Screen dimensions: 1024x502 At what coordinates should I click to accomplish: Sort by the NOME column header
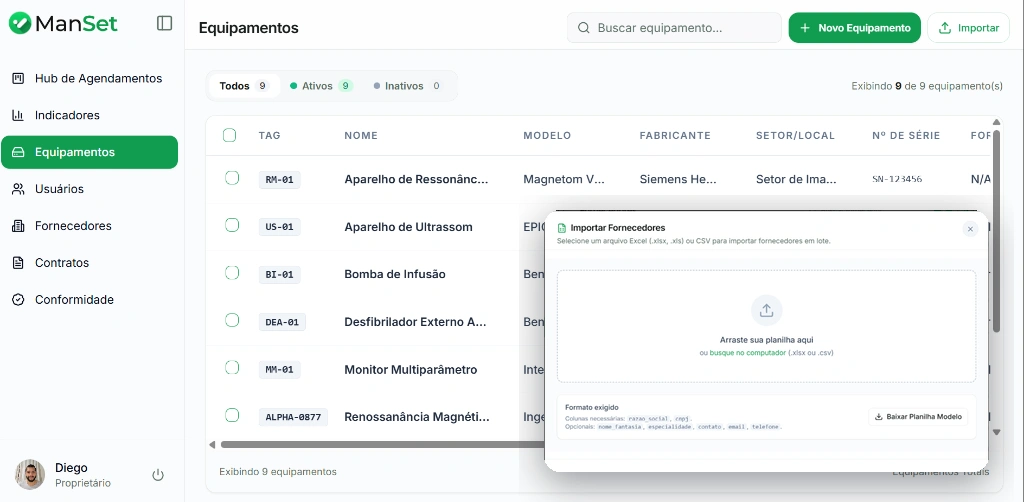[x=361, y=136]
